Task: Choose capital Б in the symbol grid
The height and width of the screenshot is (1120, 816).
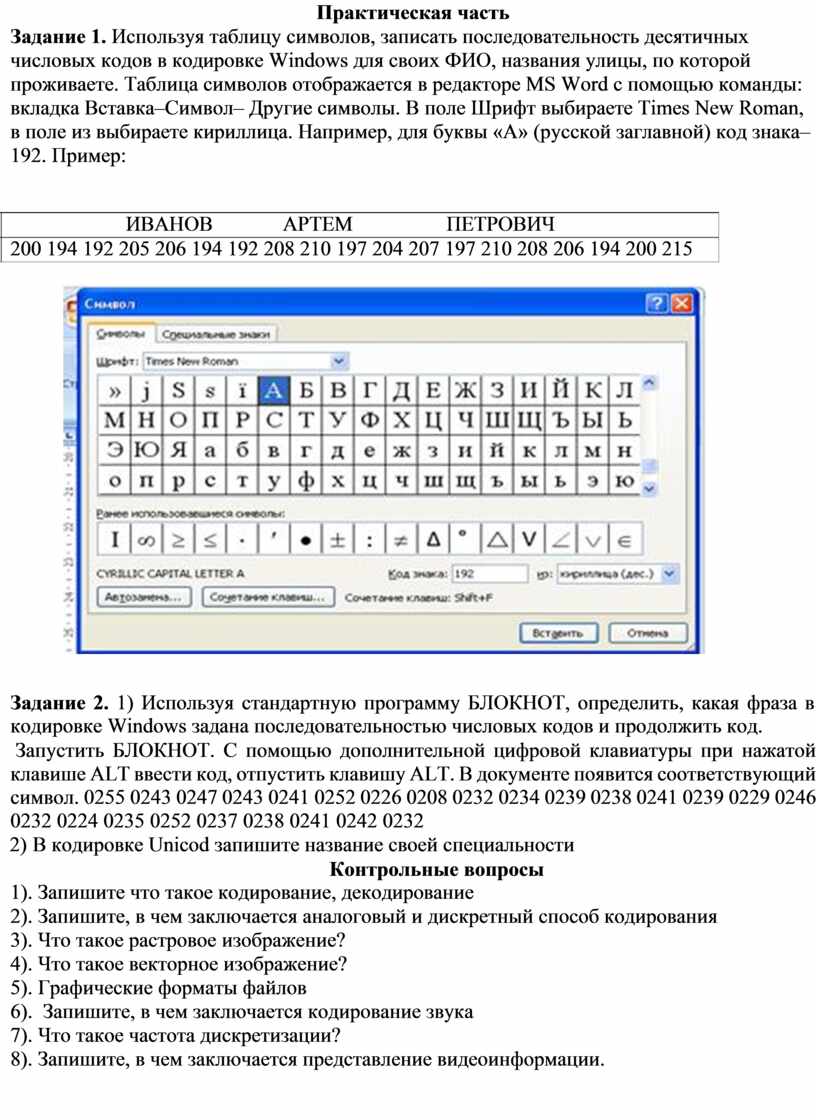Action: point(306,390)
